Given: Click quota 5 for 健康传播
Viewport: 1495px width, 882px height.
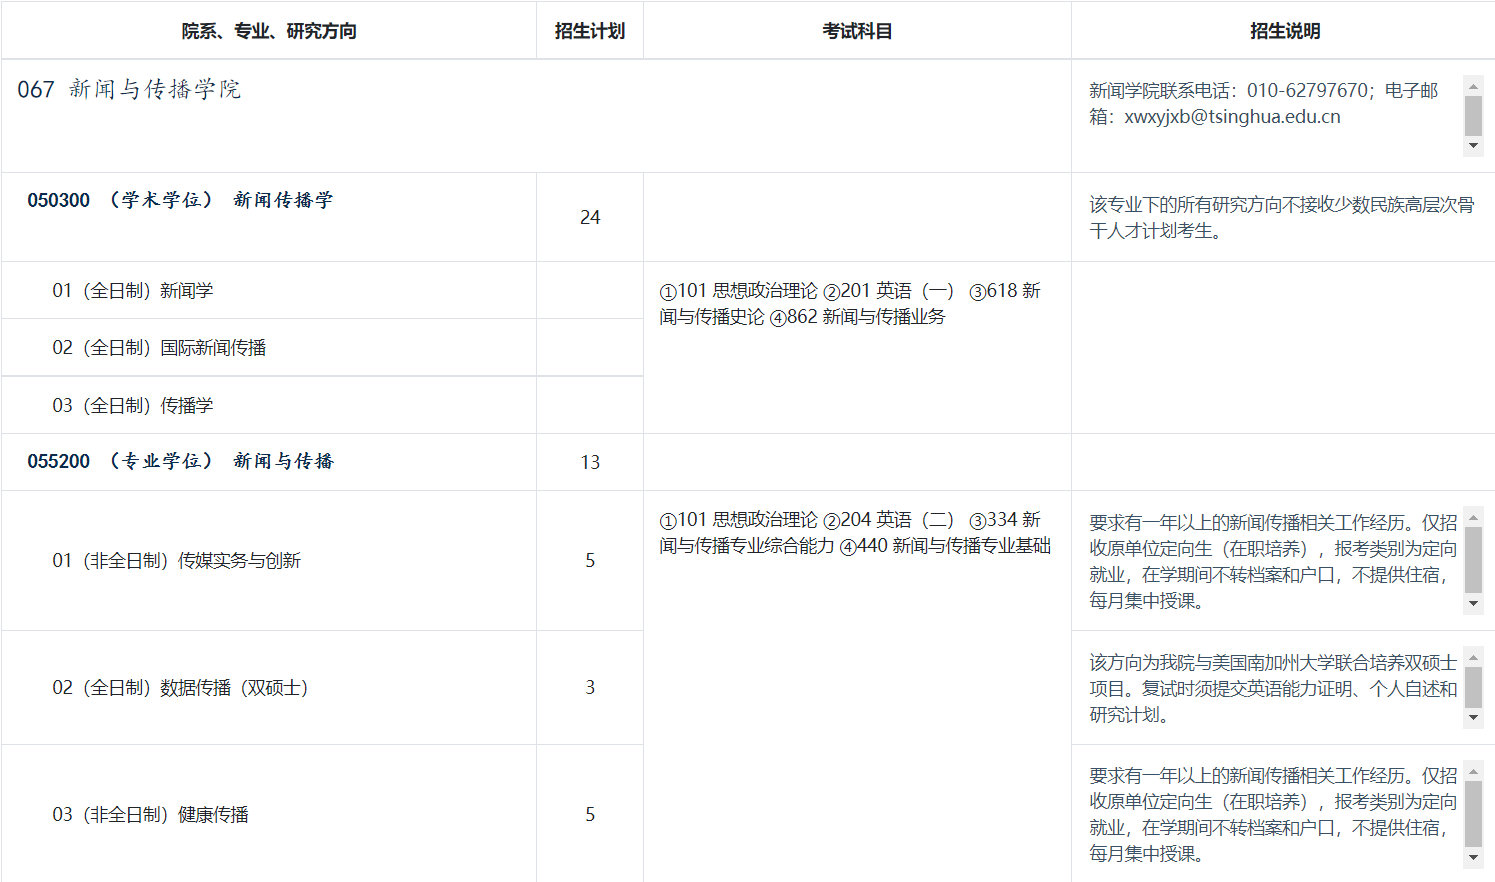Looking at the screenshot, I should 590,814.
